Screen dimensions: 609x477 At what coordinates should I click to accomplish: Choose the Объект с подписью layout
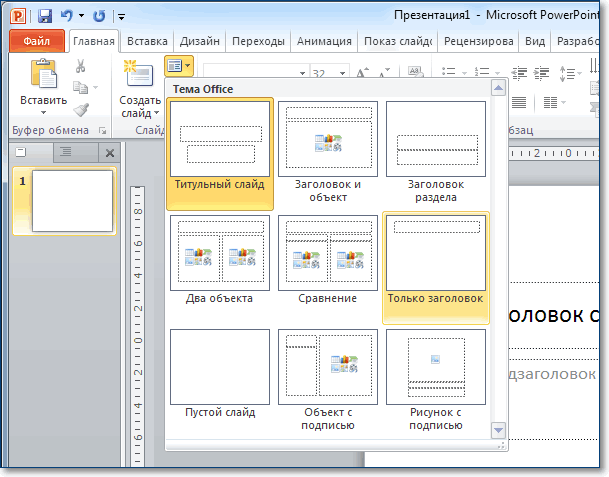pyautogui.click(x=328, y=381)
